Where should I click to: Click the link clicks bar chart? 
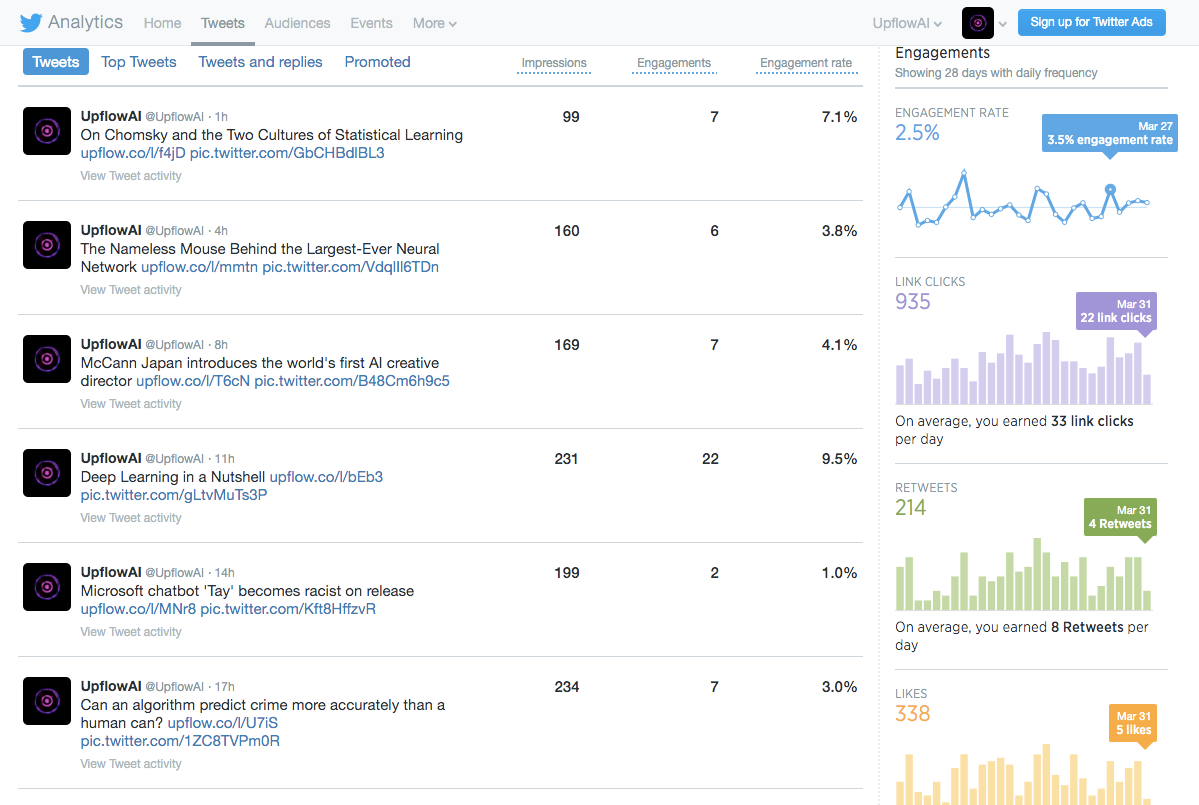point(1023,368)
